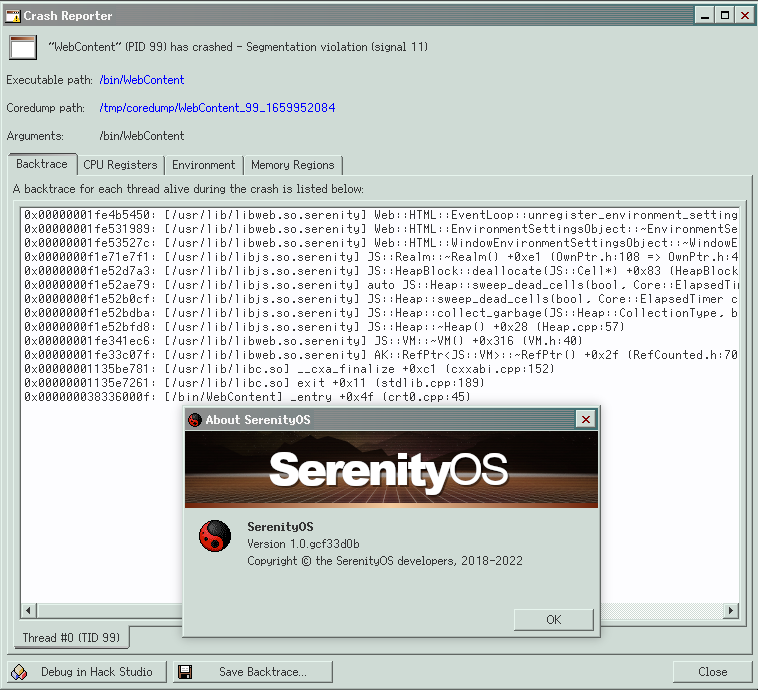Click the Crash Reporter title bar icon

click(13, 15)
